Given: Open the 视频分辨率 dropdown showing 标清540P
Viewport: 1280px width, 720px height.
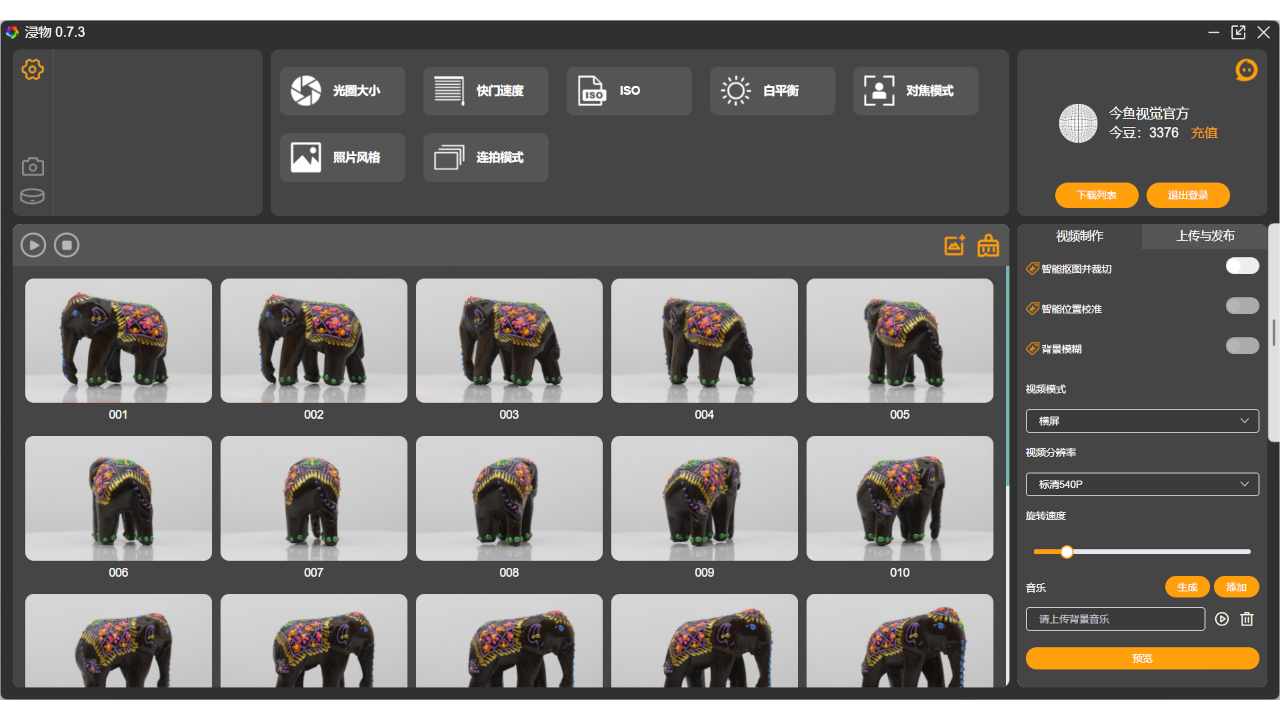Looking at the screenshot, I should click(x=1142, y=484).
